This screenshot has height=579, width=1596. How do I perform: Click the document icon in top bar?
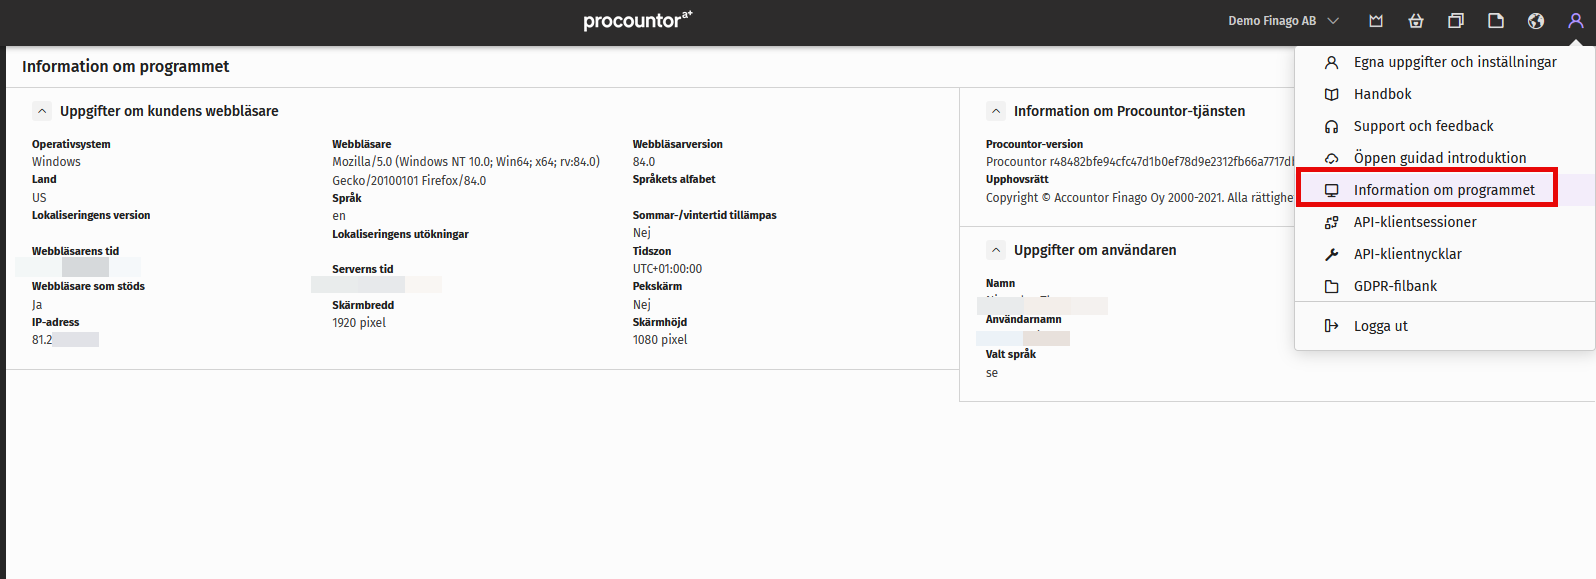tap(1495, 21)
